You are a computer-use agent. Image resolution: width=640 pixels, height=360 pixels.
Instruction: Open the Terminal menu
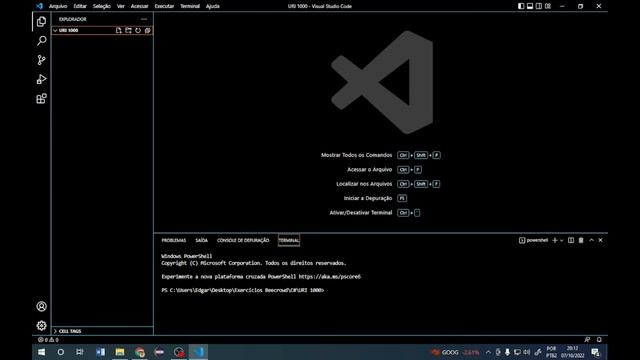pos(190,6)
